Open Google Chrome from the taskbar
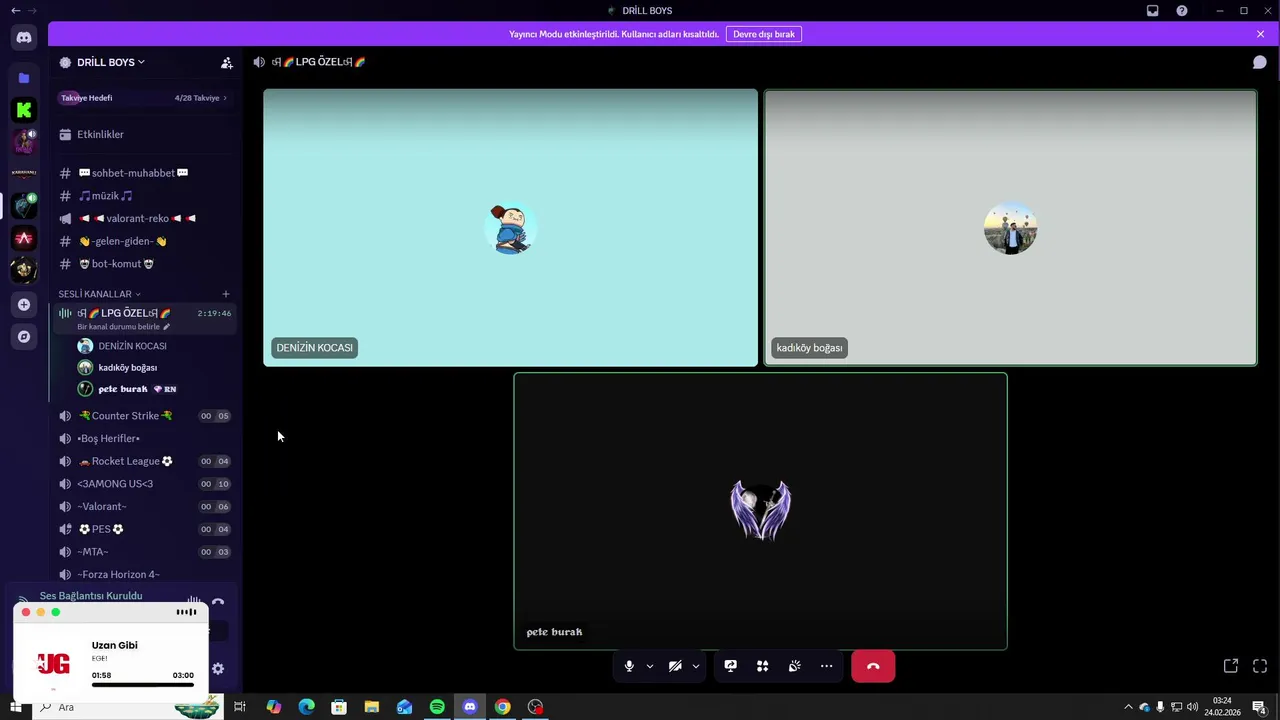The width and height of the screenshot is (1280, 720). tap(503, 707)
